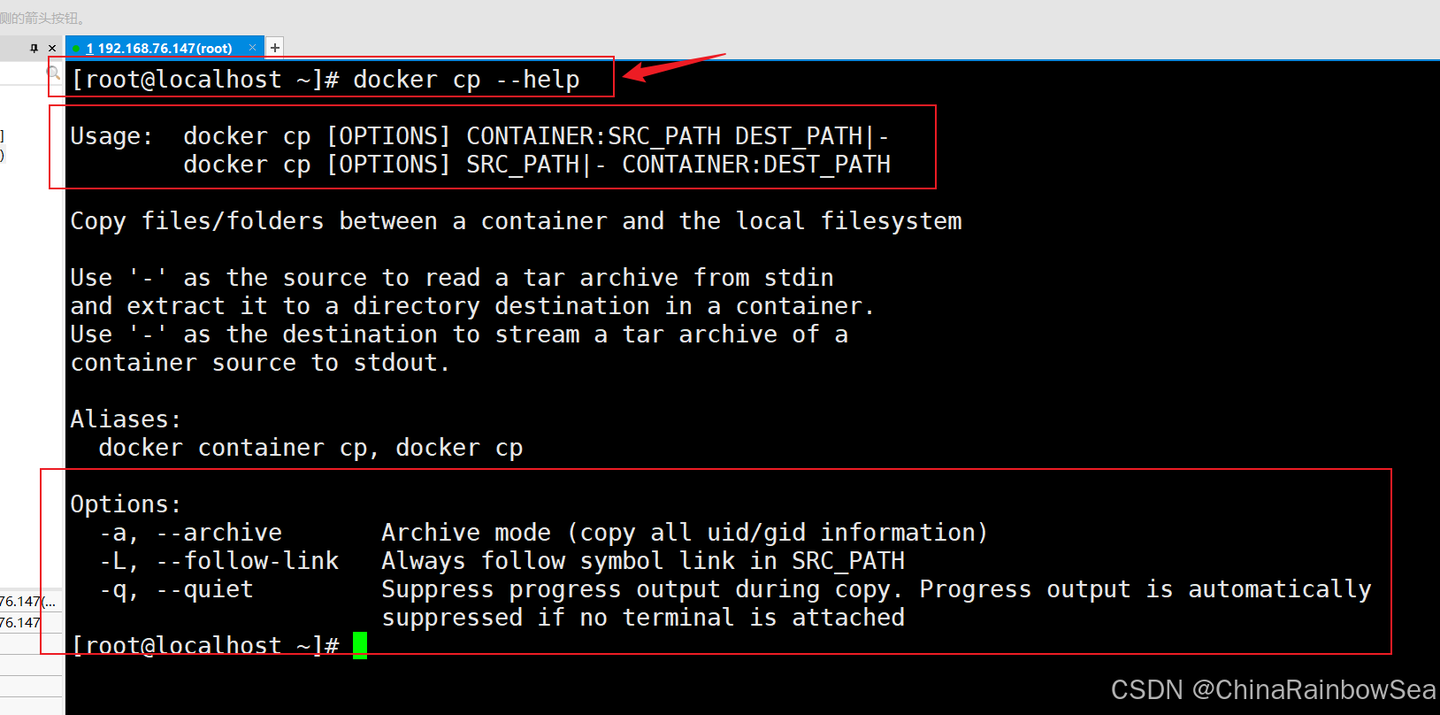
Task: Click the plus button to create another session
Action: (274, 47)
